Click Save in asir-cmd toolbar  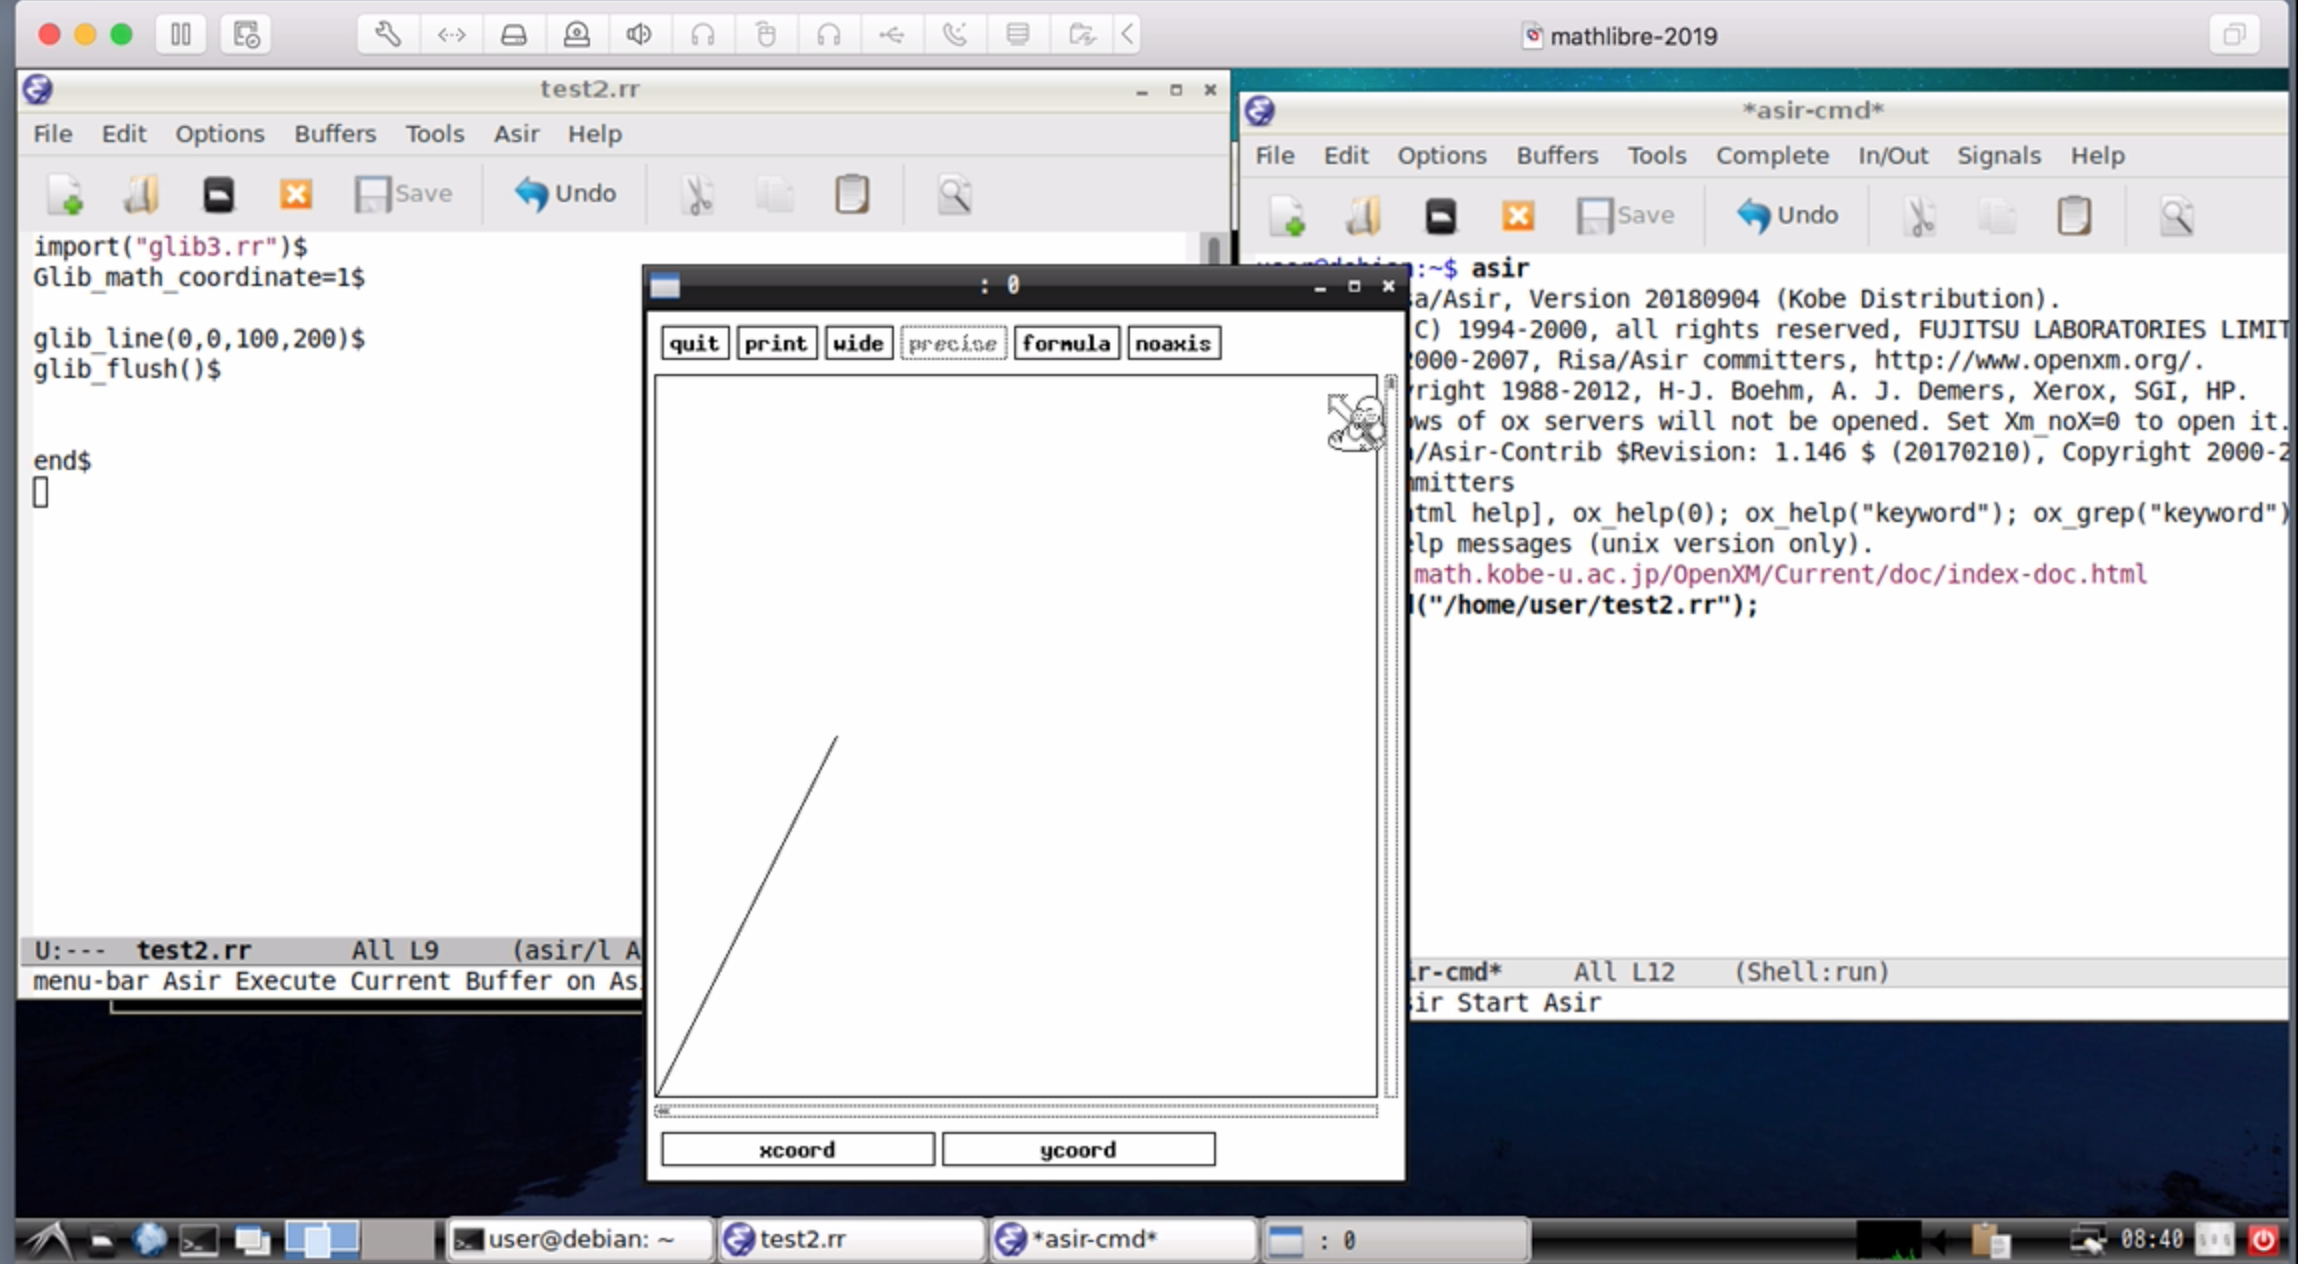coord(1626,216)
